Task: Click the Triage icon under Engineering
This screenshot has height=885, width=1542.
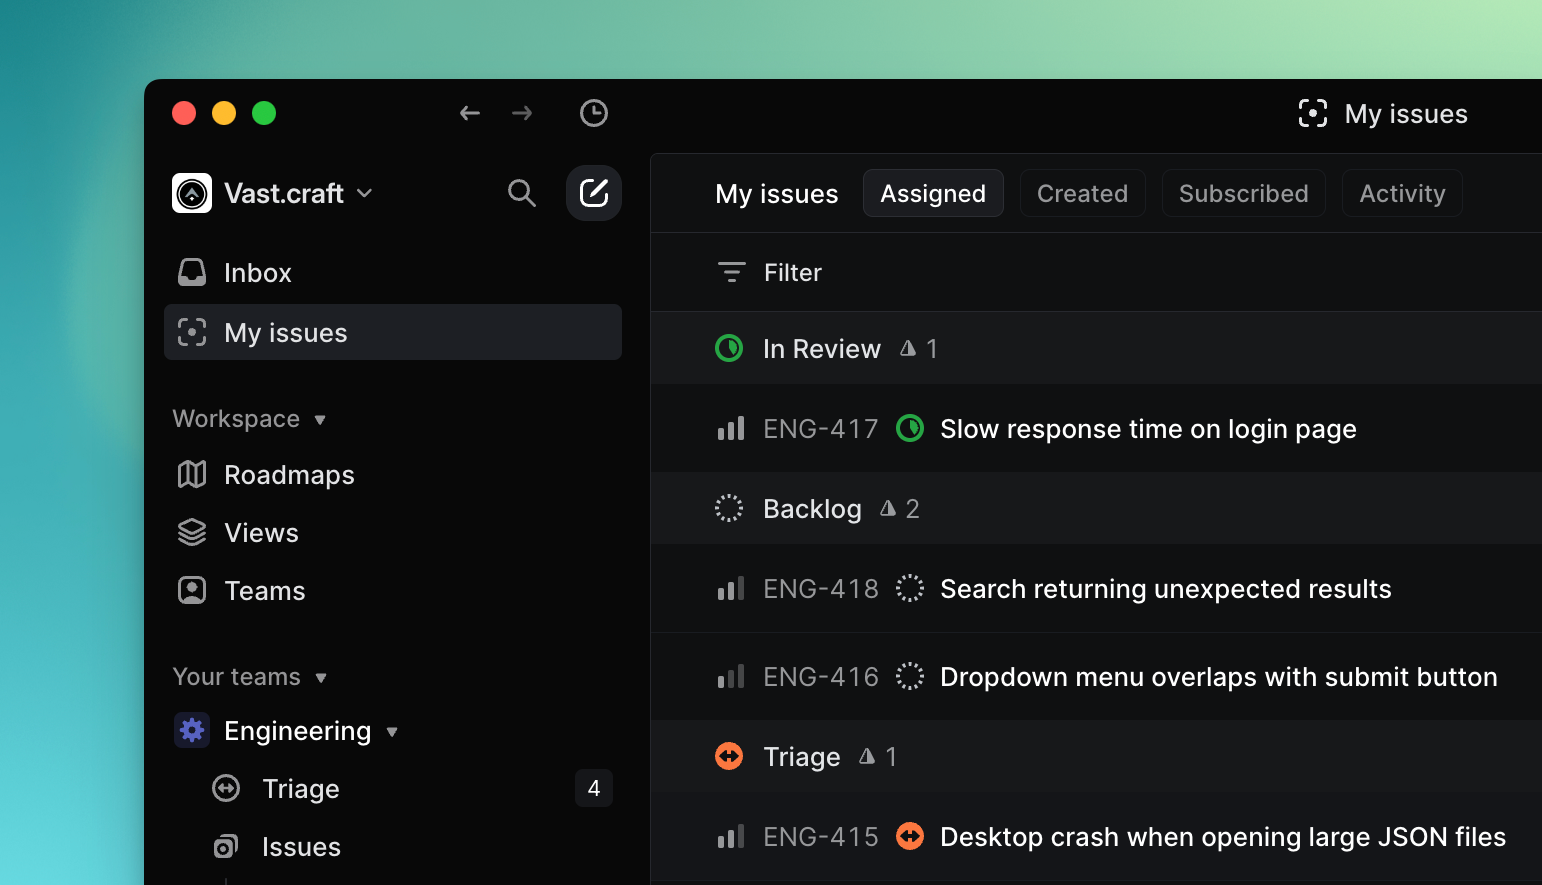Action: point(225,789)
